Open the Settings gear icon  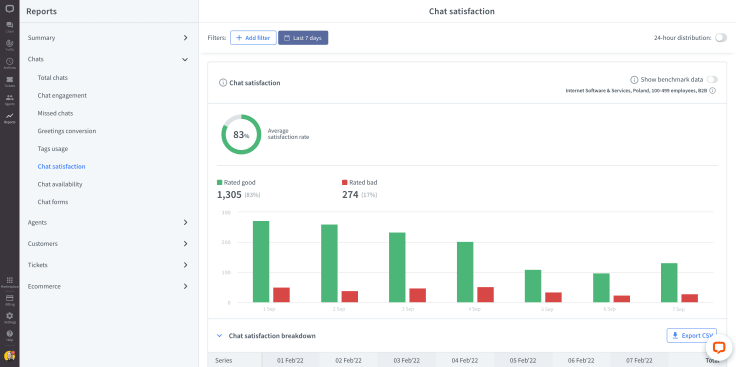pyautogui.click(x=9, y=317)
